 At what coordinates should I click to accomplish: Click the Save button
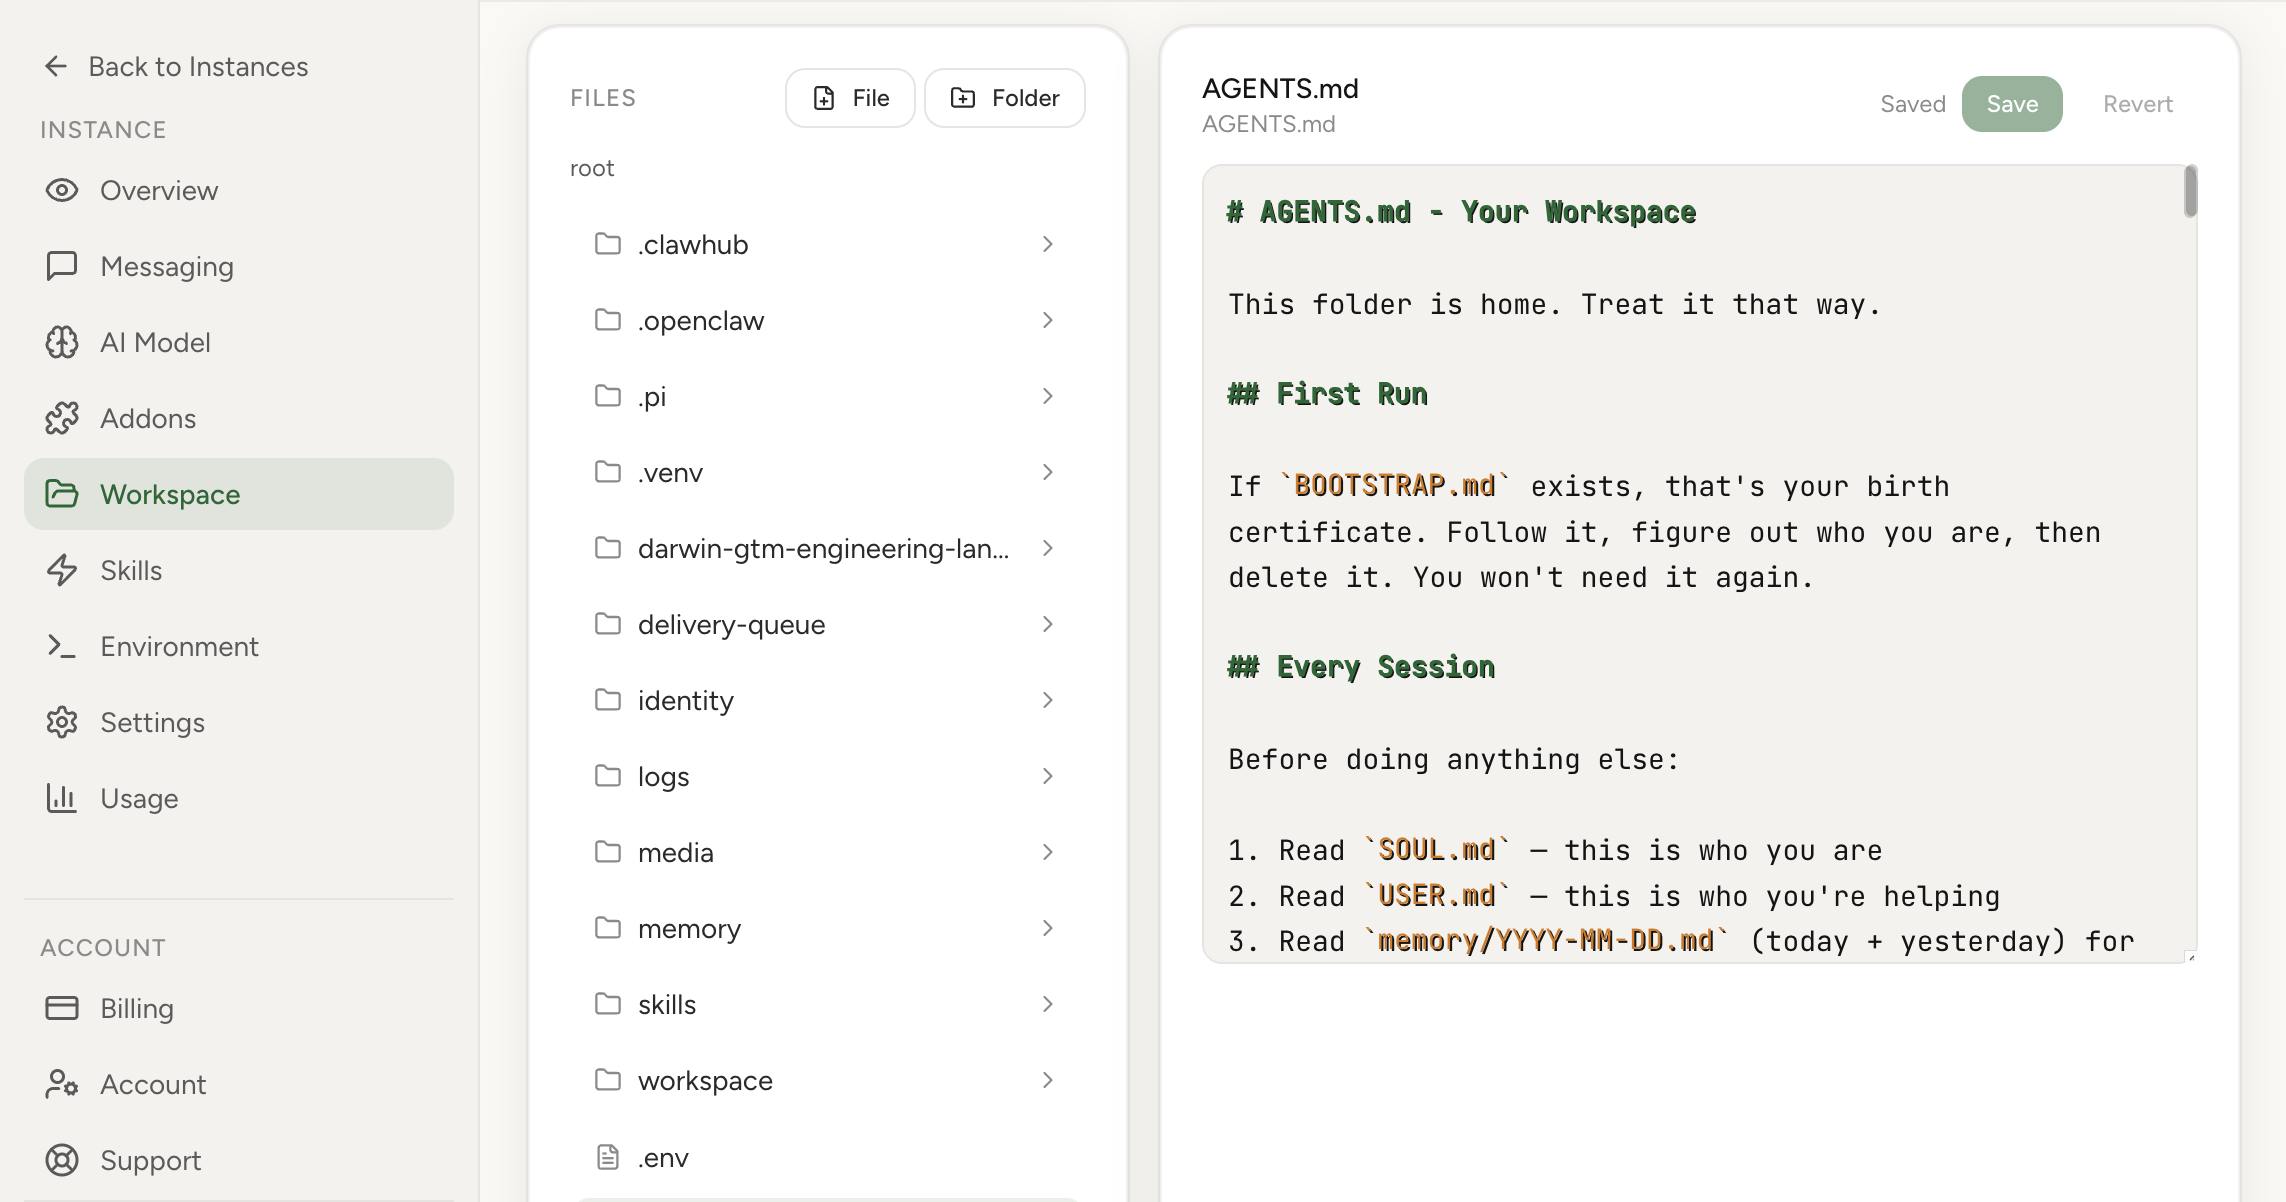[x=2011, y=103]
